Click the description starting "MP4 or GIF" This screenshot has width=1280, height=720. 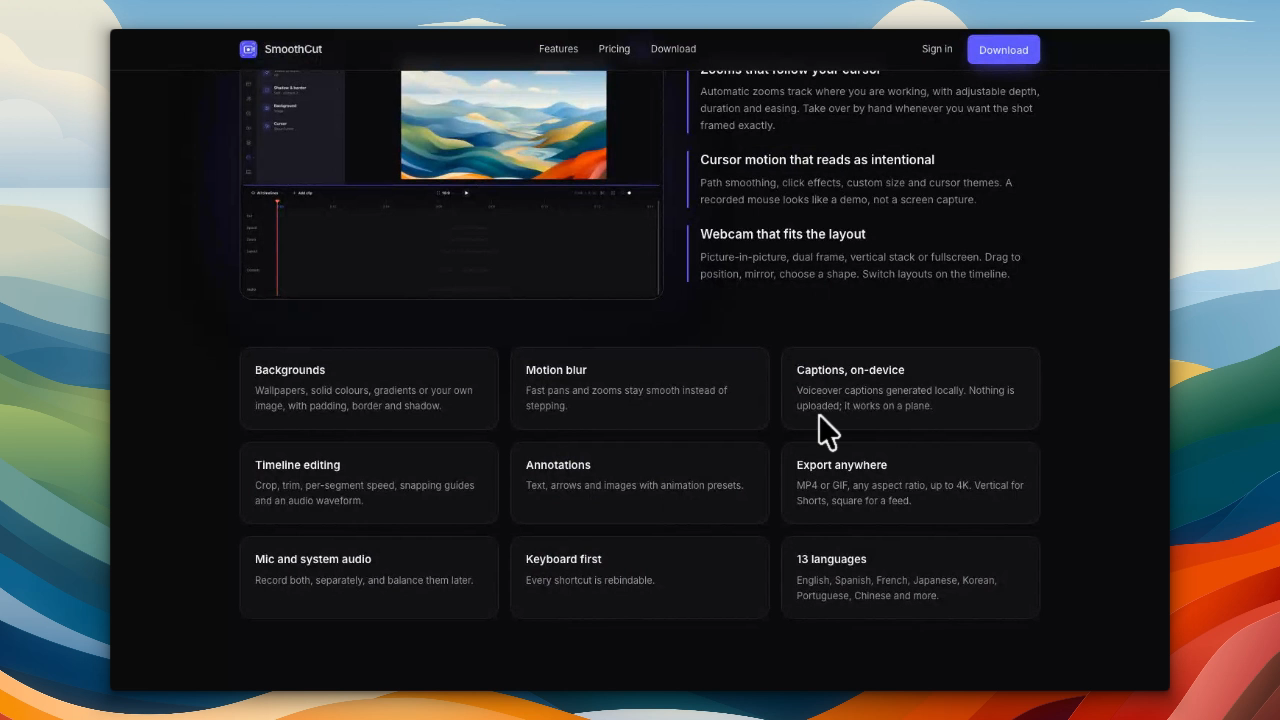coord(910,493)
